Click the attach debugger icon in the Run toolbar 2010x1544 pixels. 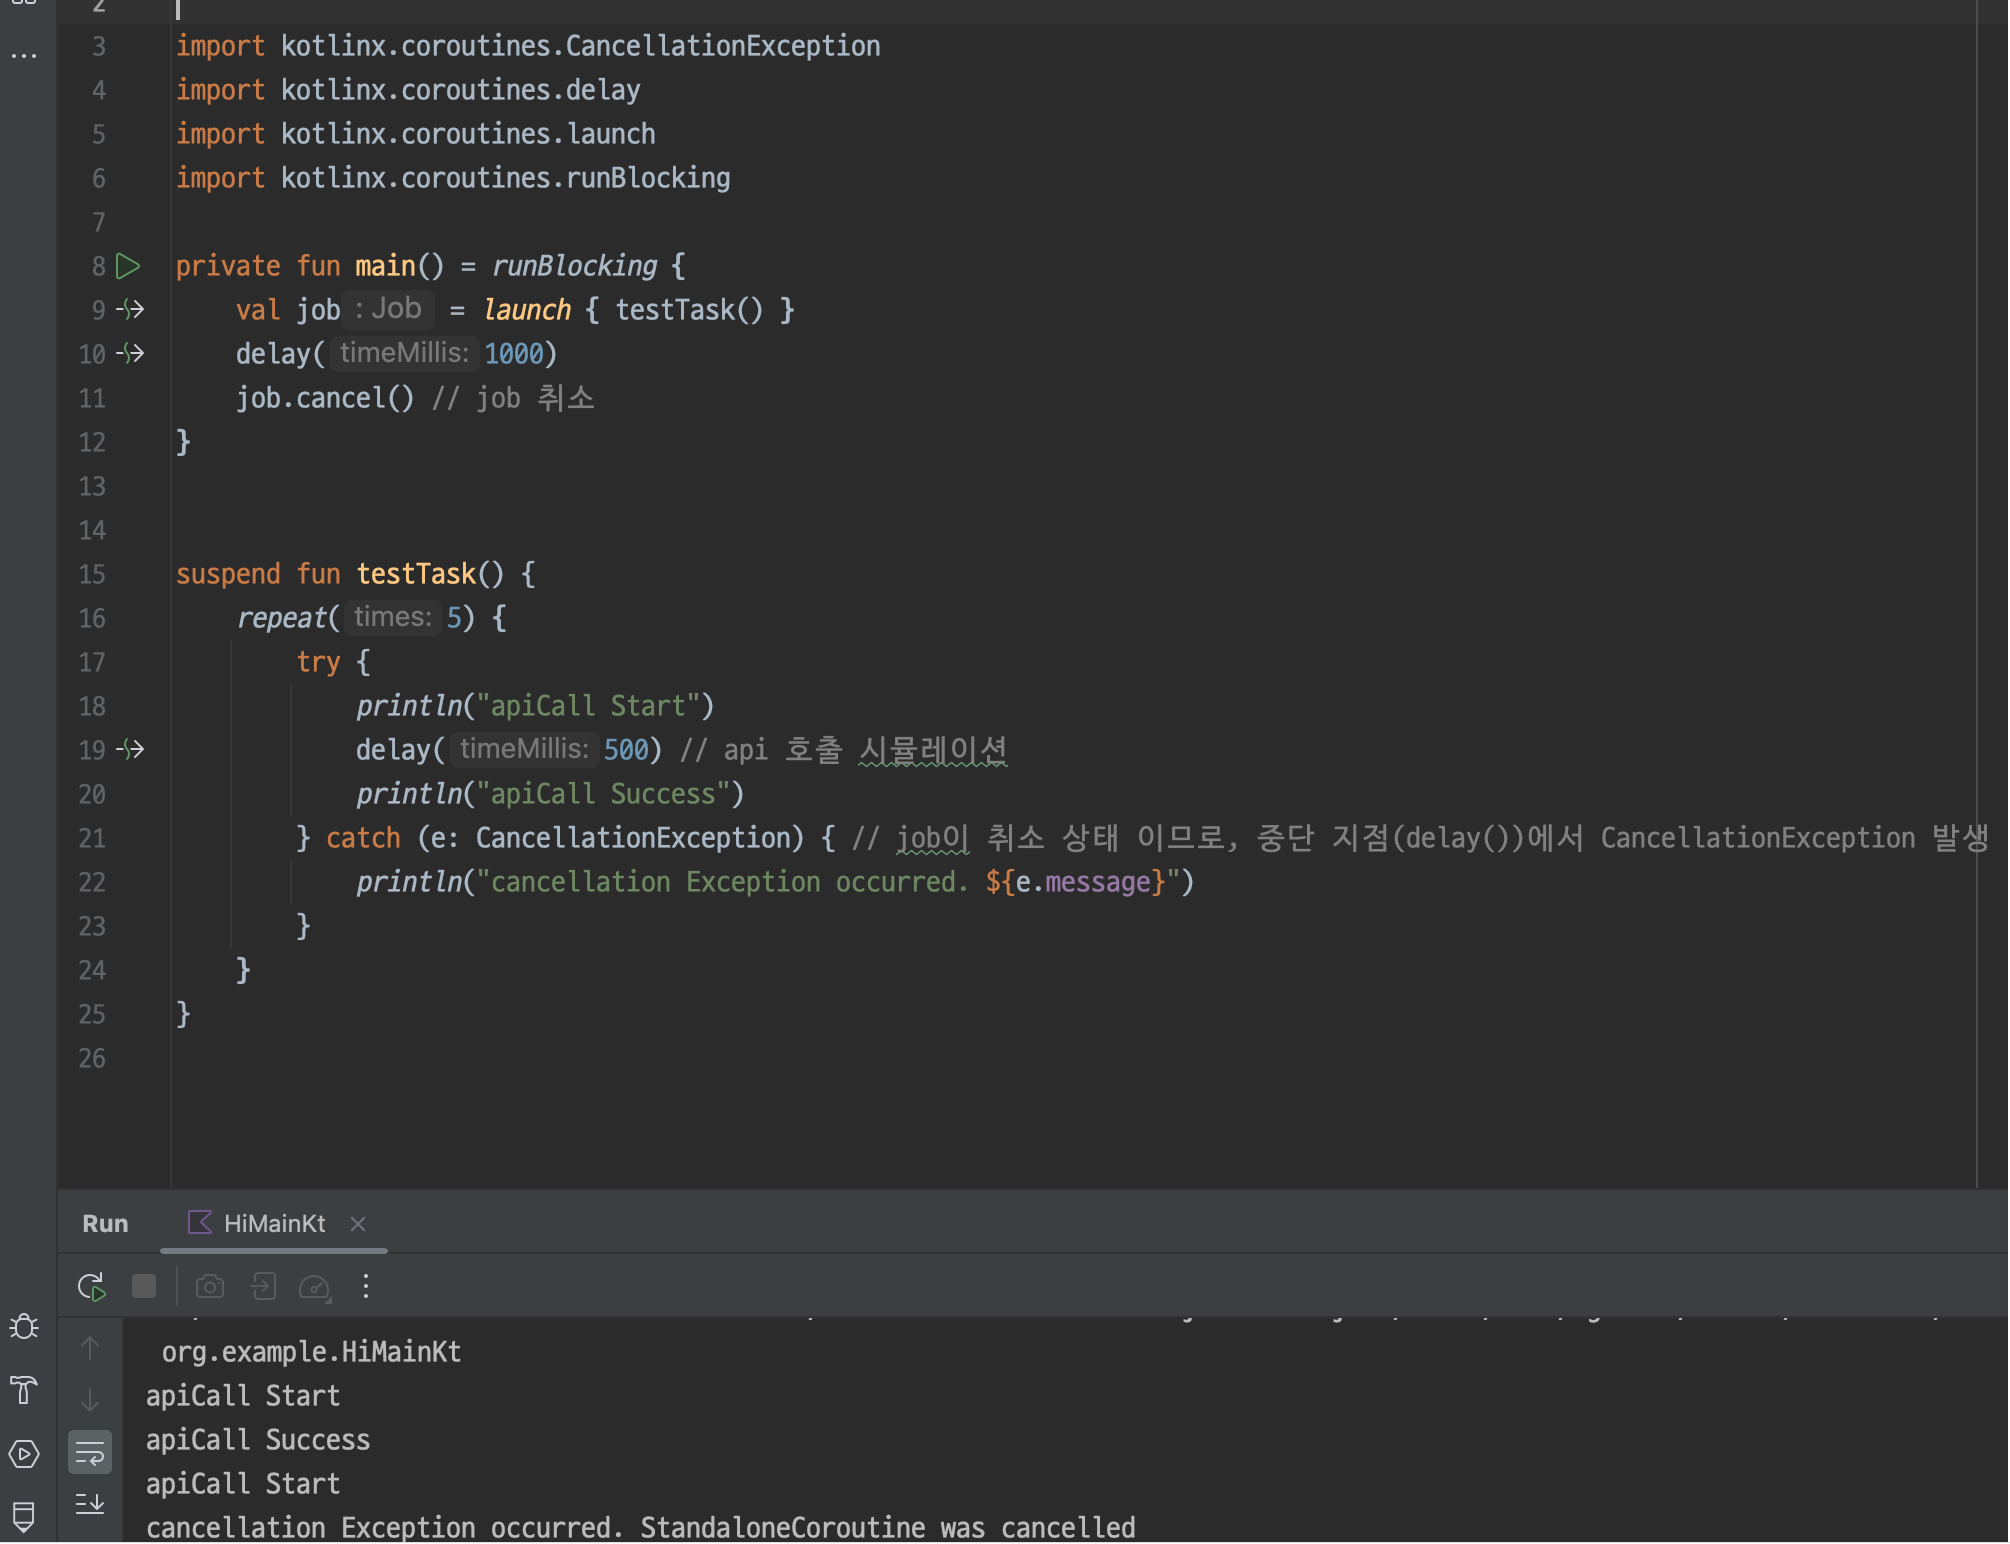(263, 1286)
